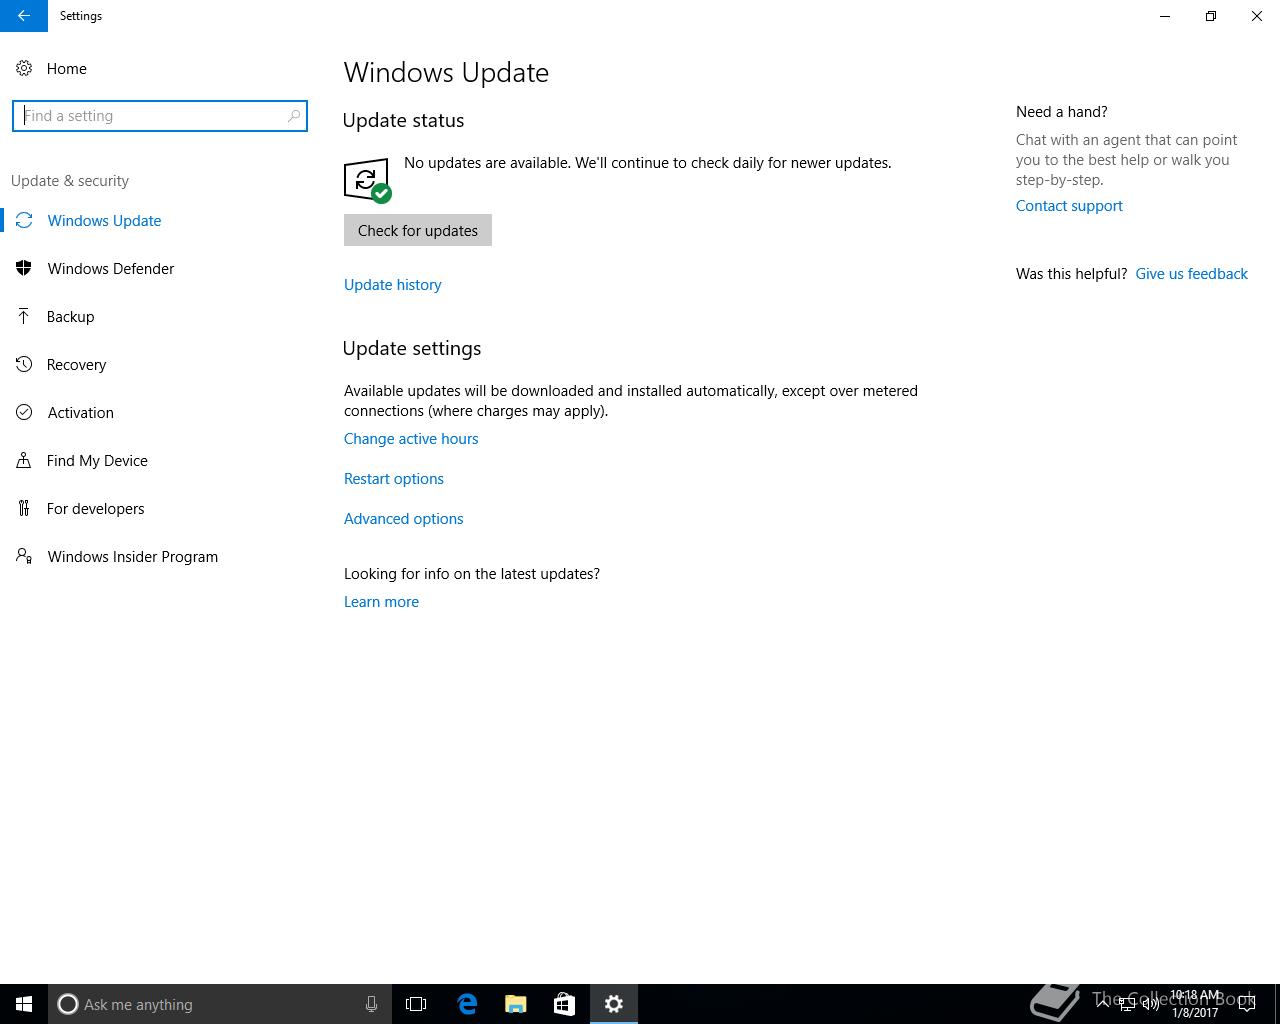Image resolution: width=1280 pixels, height=1024 pixels.
Task: Click the update status icon with green check
Action: (x=367, y=180)
